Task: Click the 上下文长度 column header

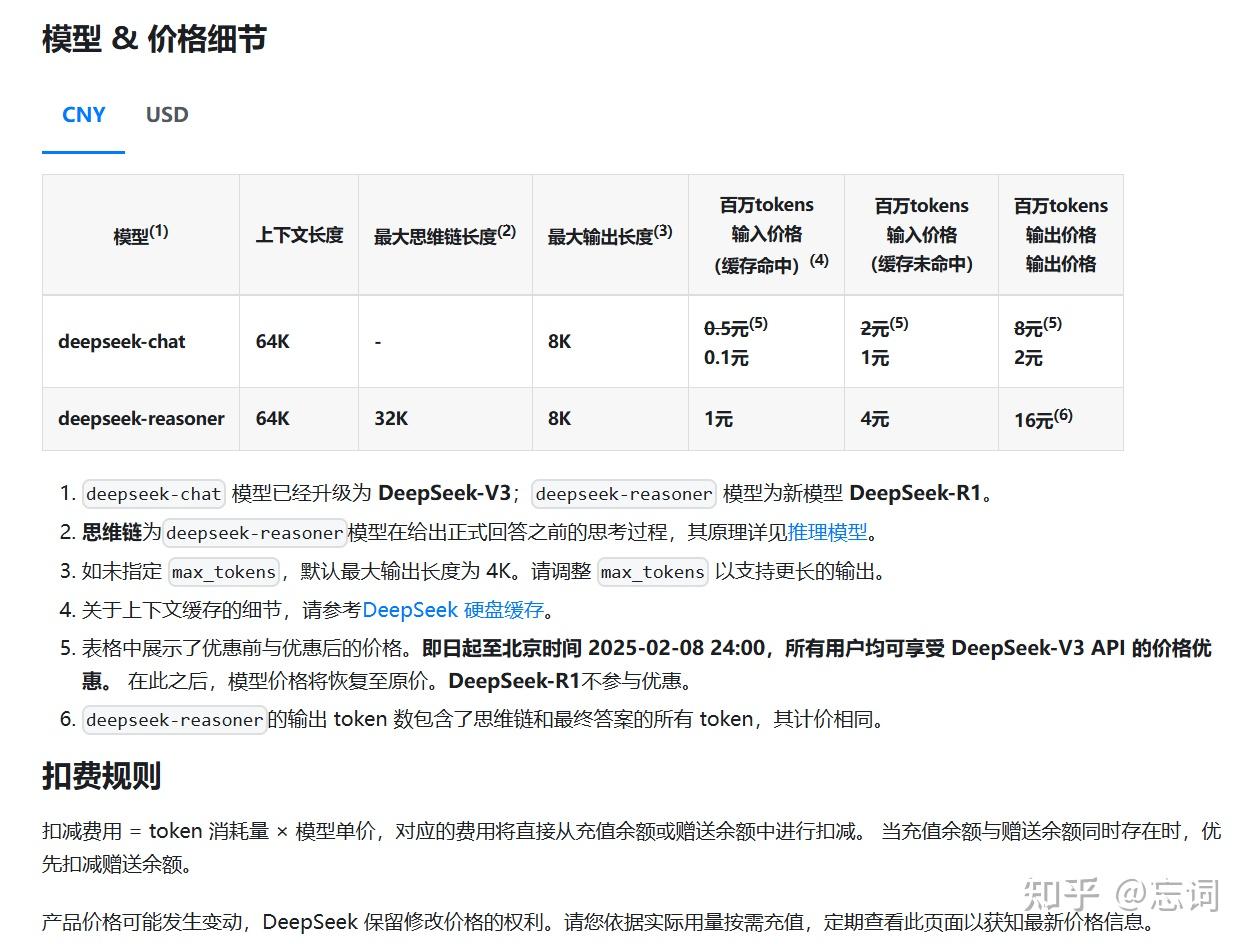Action: point(297,235)
